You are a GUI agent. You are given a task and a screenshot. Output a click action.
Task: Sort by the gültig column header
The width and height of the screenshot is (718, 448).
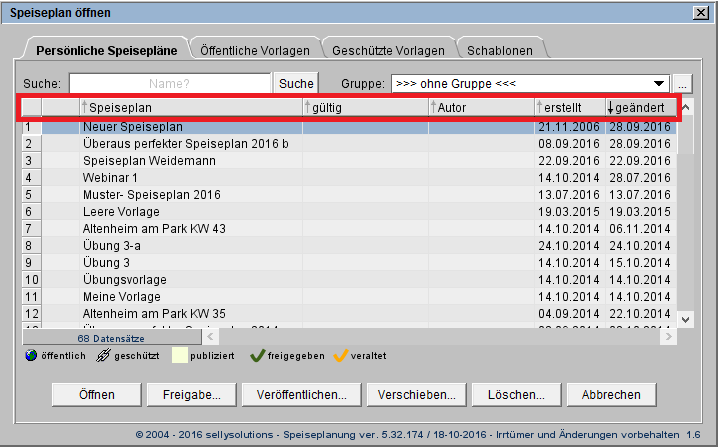[366, 108]
